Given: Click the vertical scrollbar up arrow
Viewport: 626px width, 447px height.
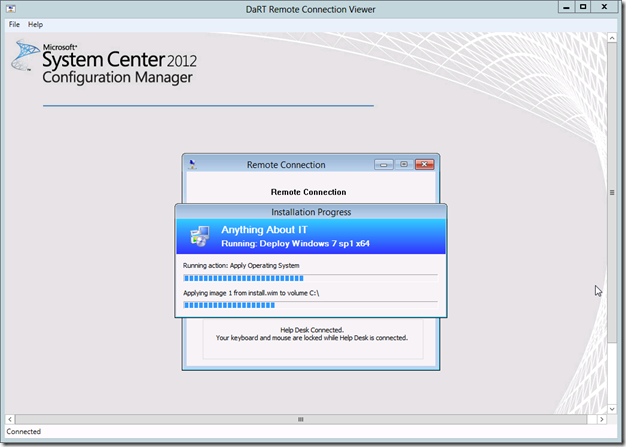Looking at the screenshot, I should (612, 38).
